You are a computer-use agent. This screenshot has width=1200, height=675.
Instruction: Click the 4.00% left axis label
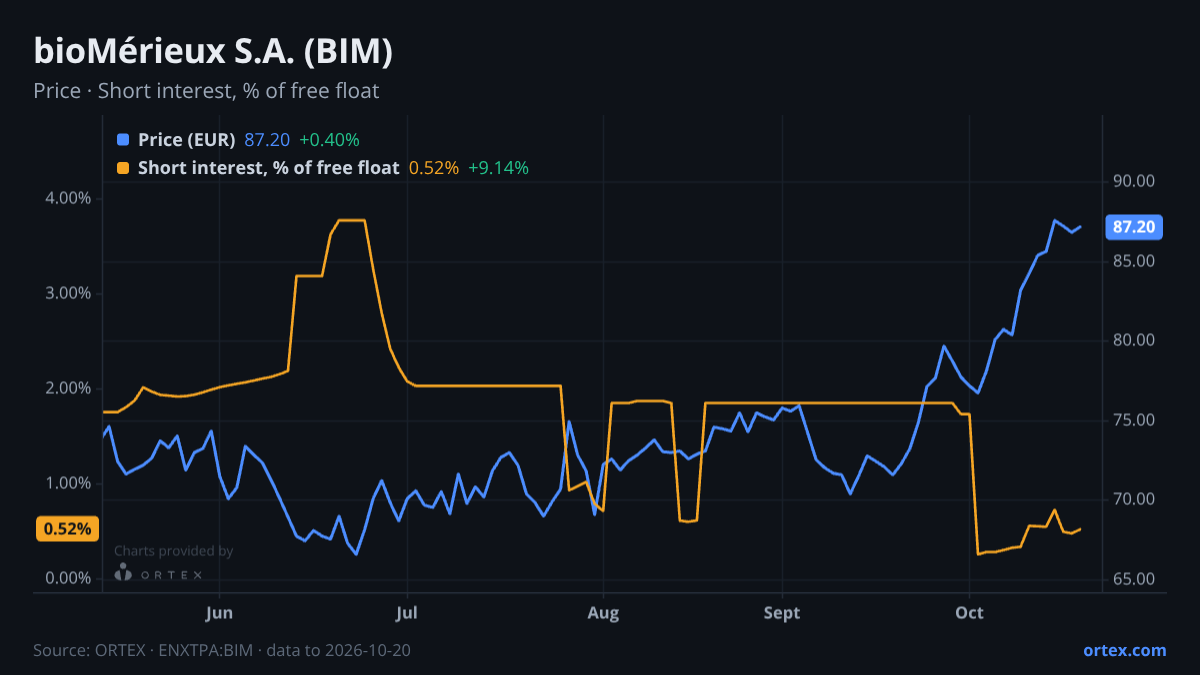click(69, 198)
